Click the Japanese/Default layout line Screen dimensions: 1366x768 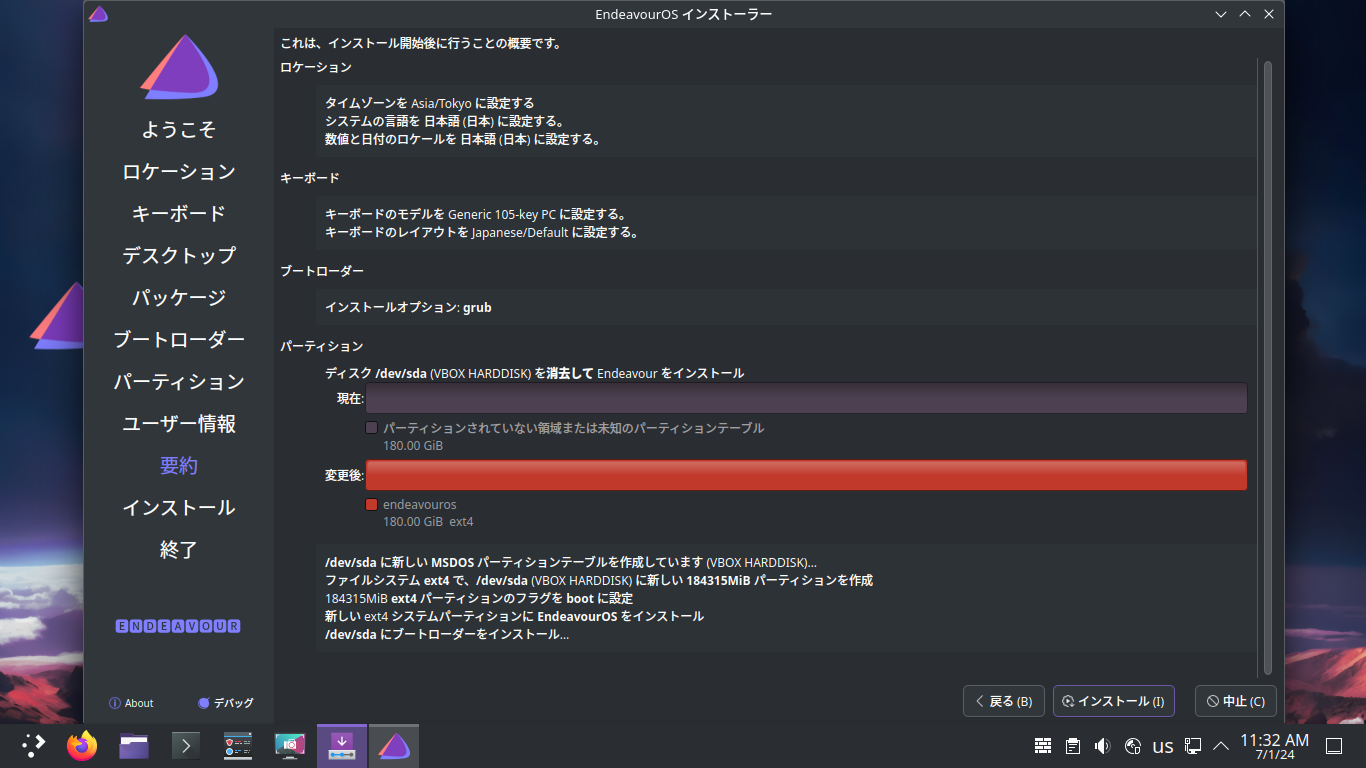[x=482, y=232]
